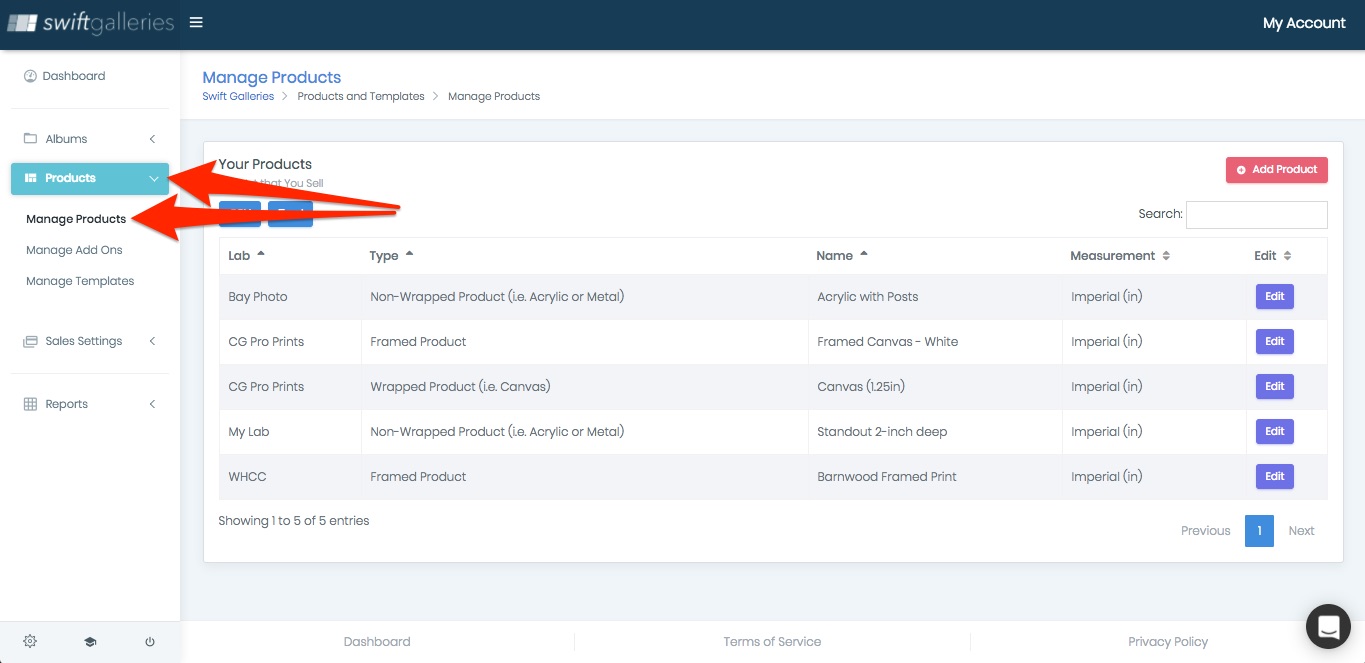Click the Canvas (1.25in) name
The image size is (1365, 663).
click(860, 387)
